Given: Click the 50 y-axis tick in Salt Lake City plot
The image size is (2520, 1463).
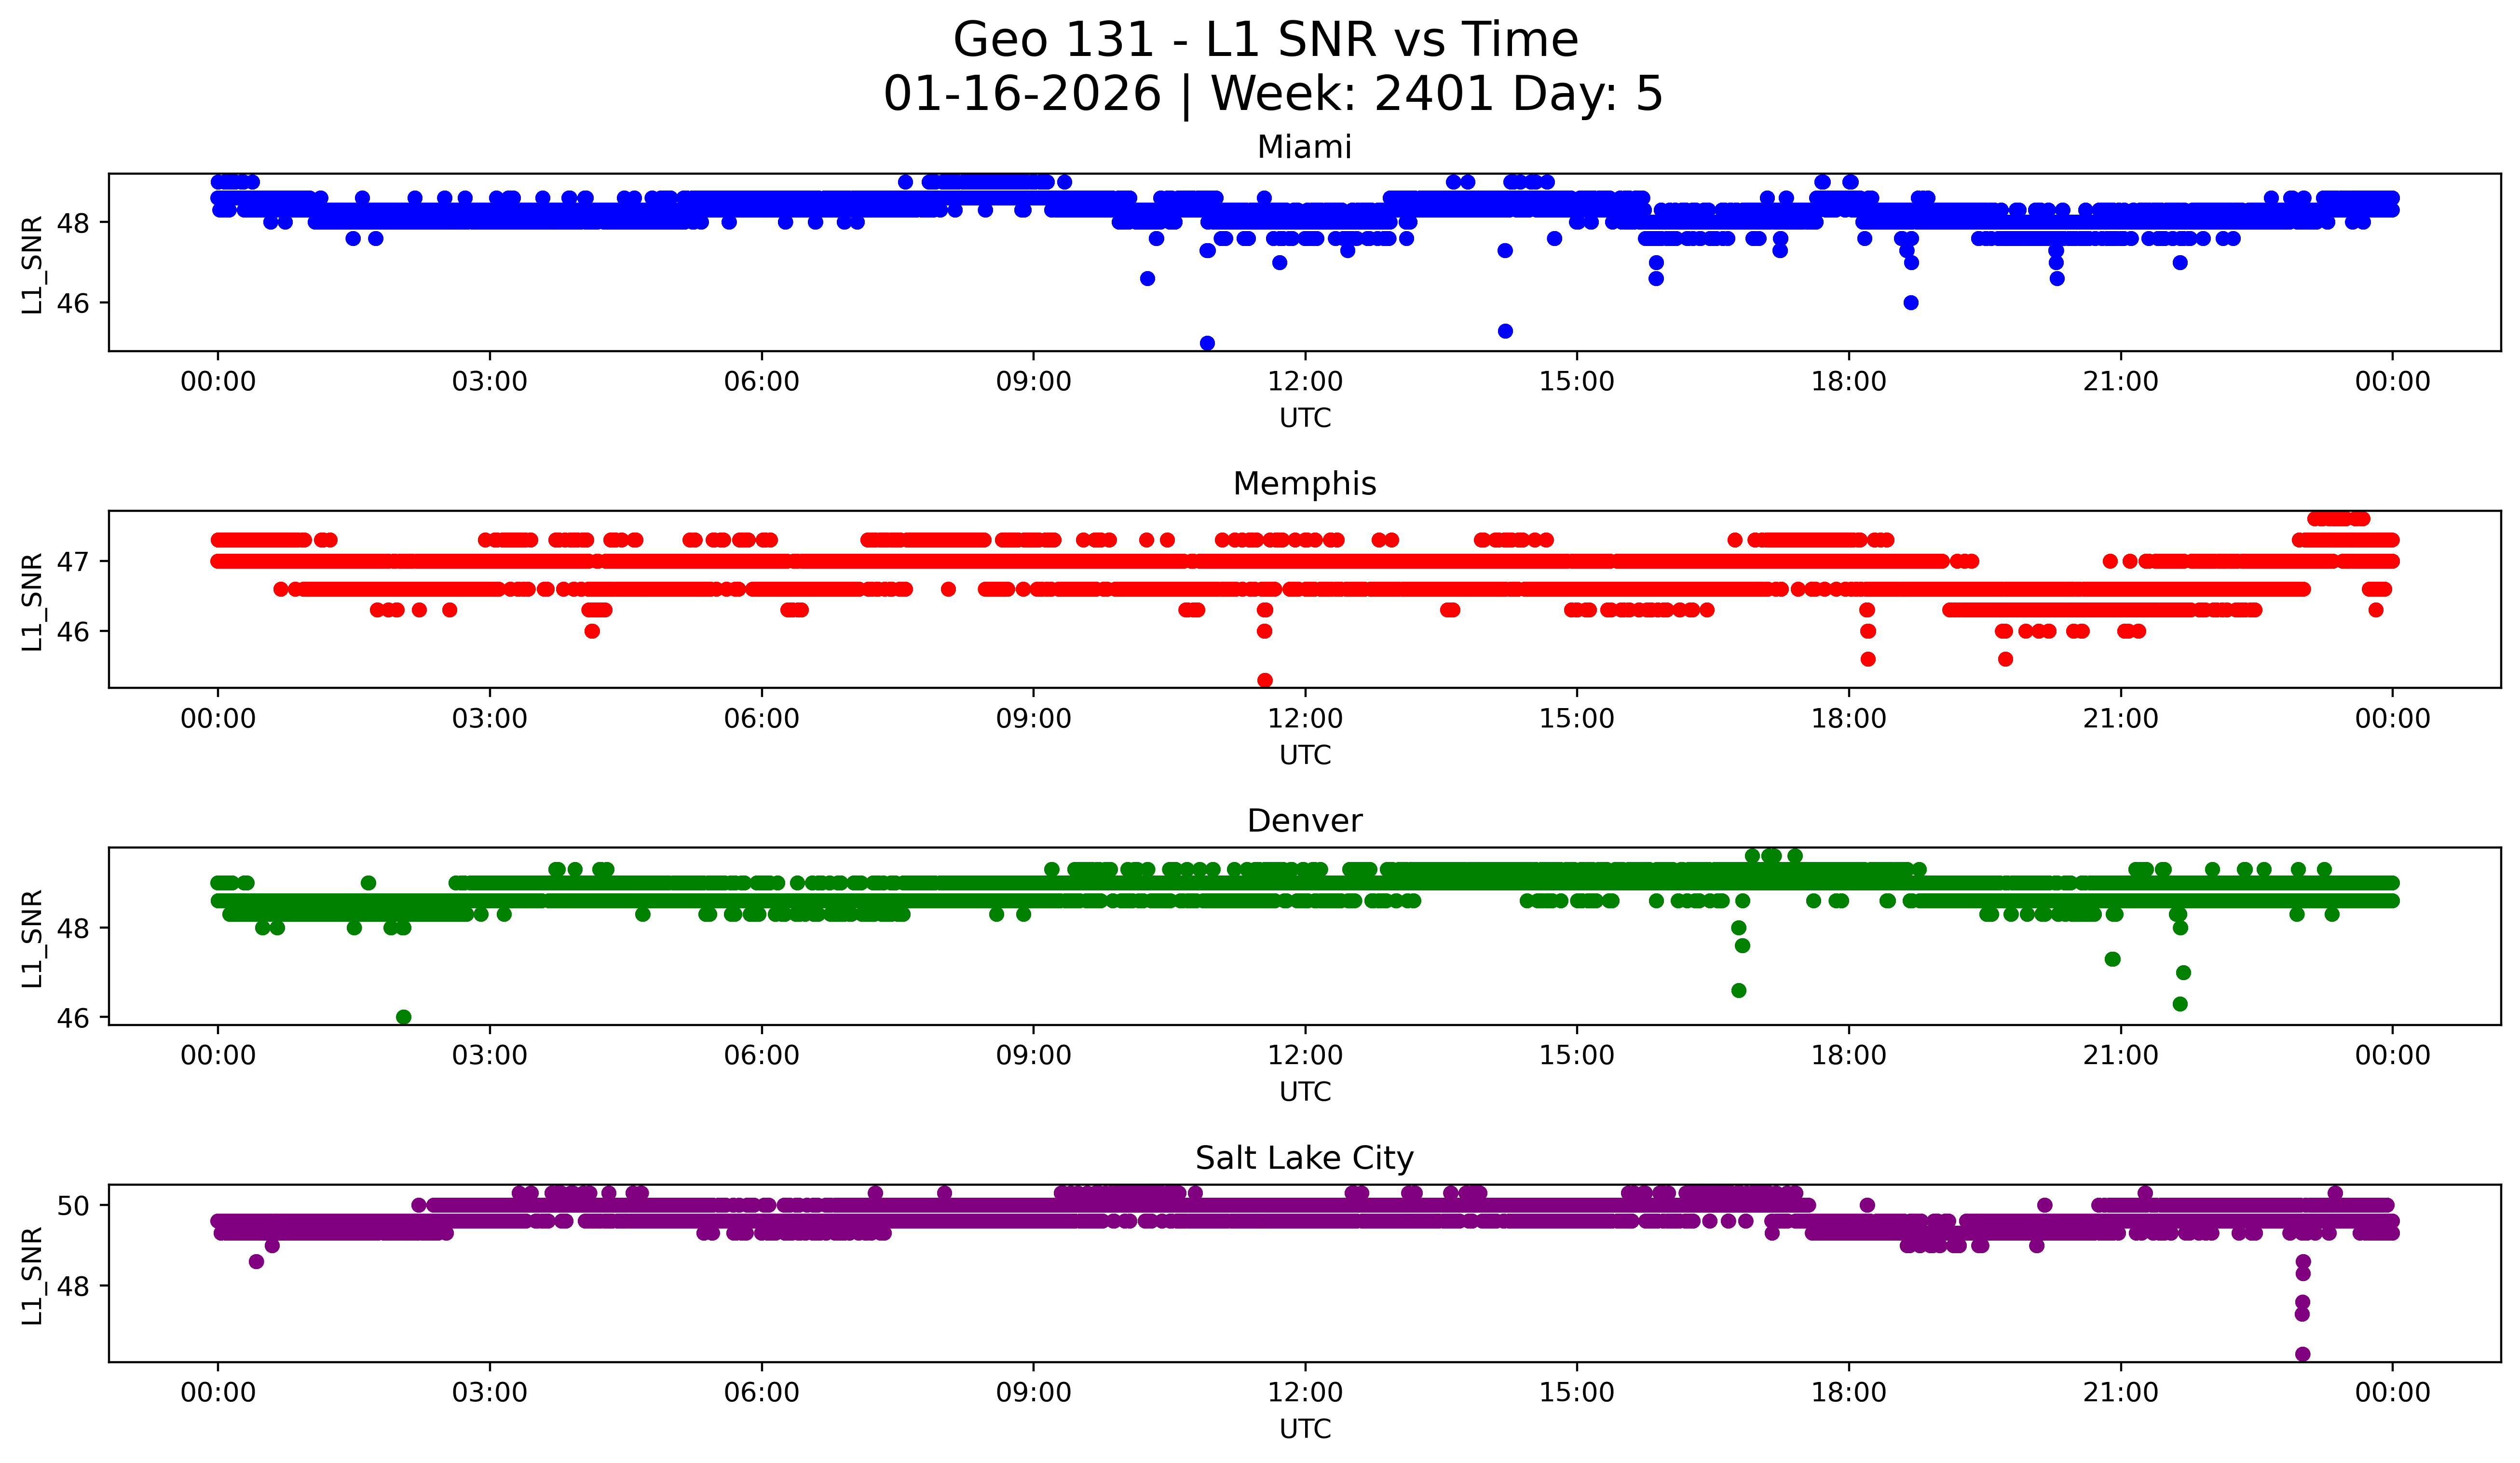Looking at the screenshot, I should point(72,1206).
